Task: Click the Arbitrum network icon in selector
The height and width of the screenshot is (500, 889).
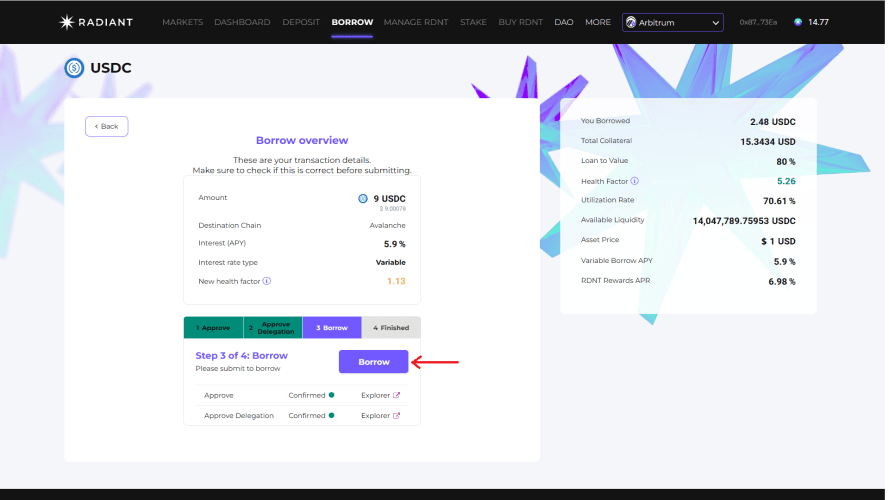Action: click(x=631, y=22)
